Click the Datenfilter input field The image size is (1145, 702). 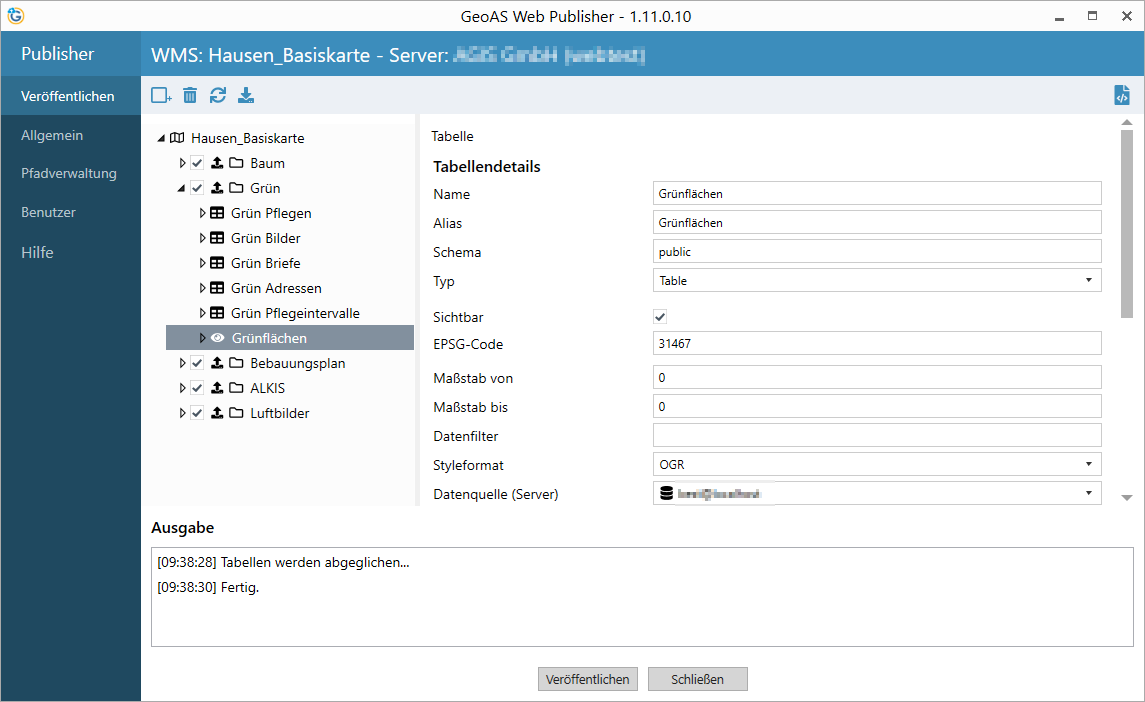tap(877, 435)
